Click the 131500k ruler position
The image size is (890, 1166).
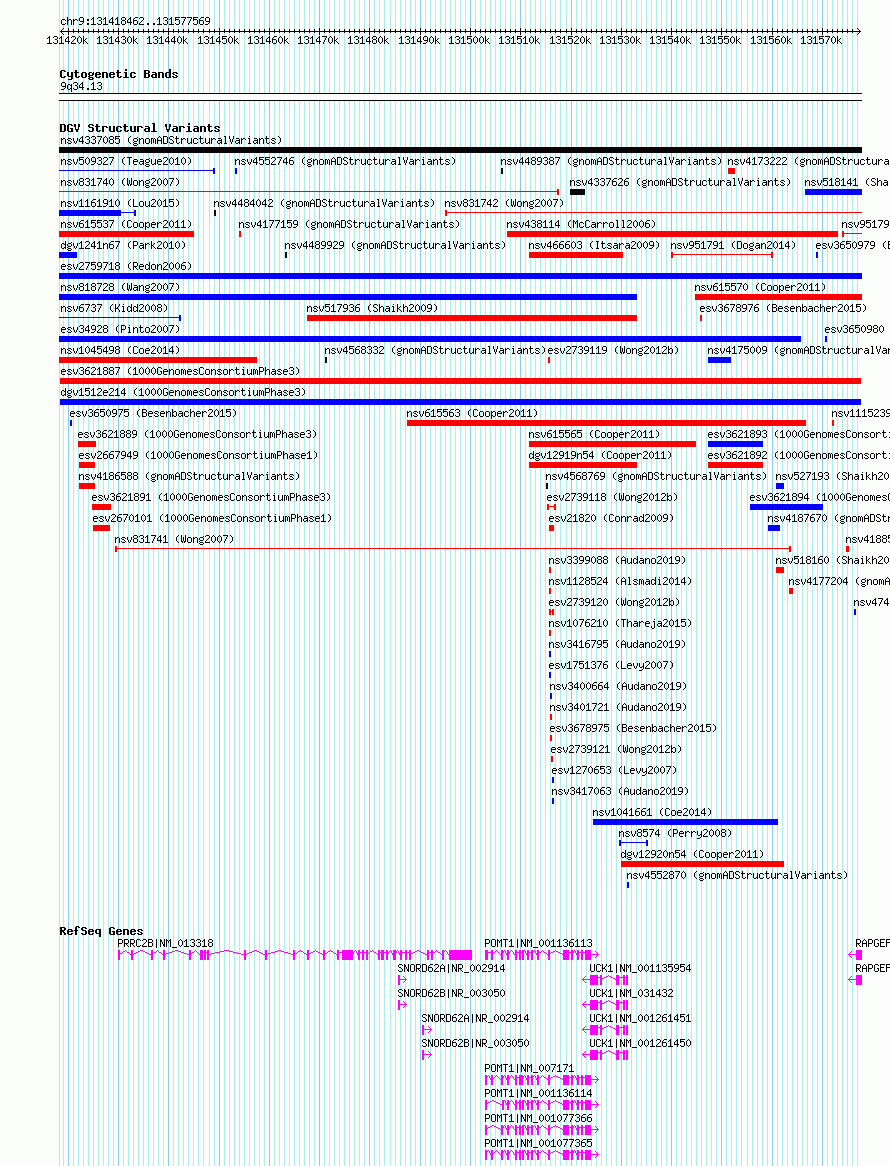(468, 41)
